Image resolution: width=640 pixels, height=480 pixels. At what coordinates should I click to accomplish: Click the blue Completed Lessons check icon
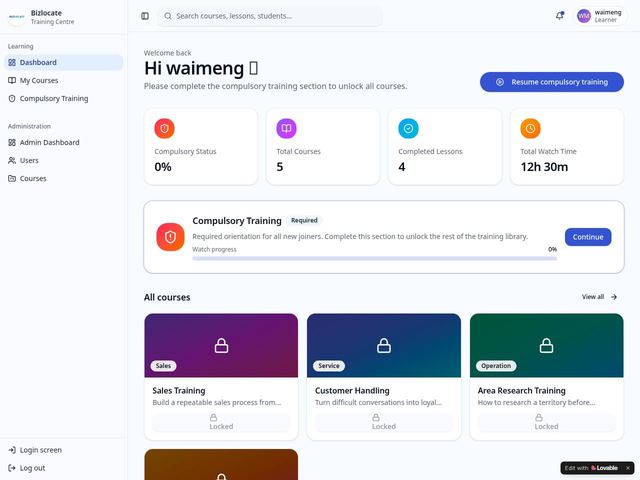(x=408, y=129)
